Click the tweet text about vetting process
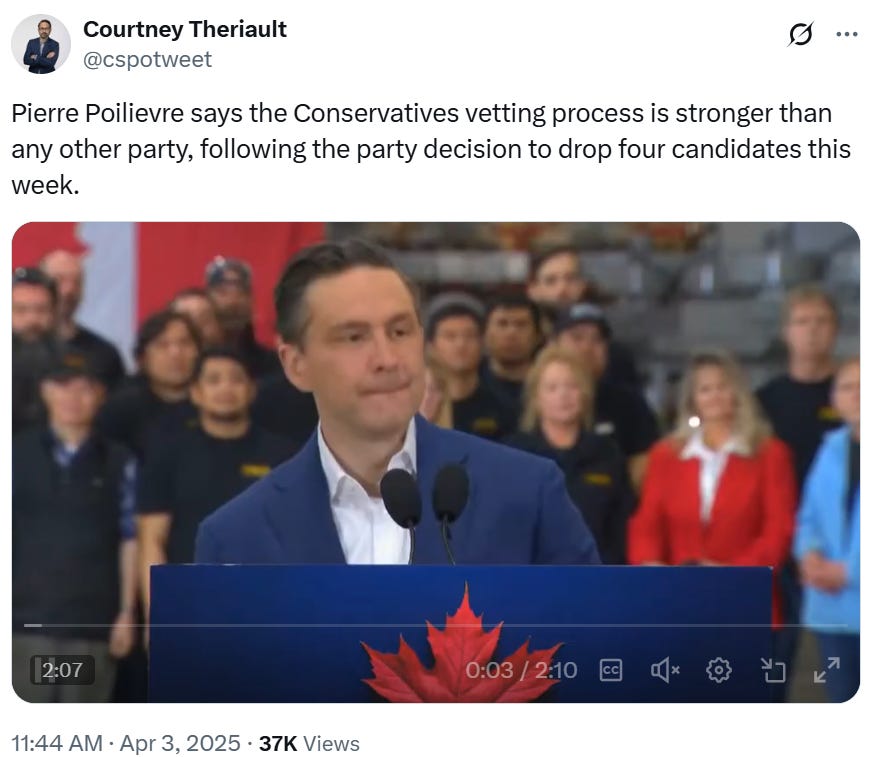 point(431,149)
